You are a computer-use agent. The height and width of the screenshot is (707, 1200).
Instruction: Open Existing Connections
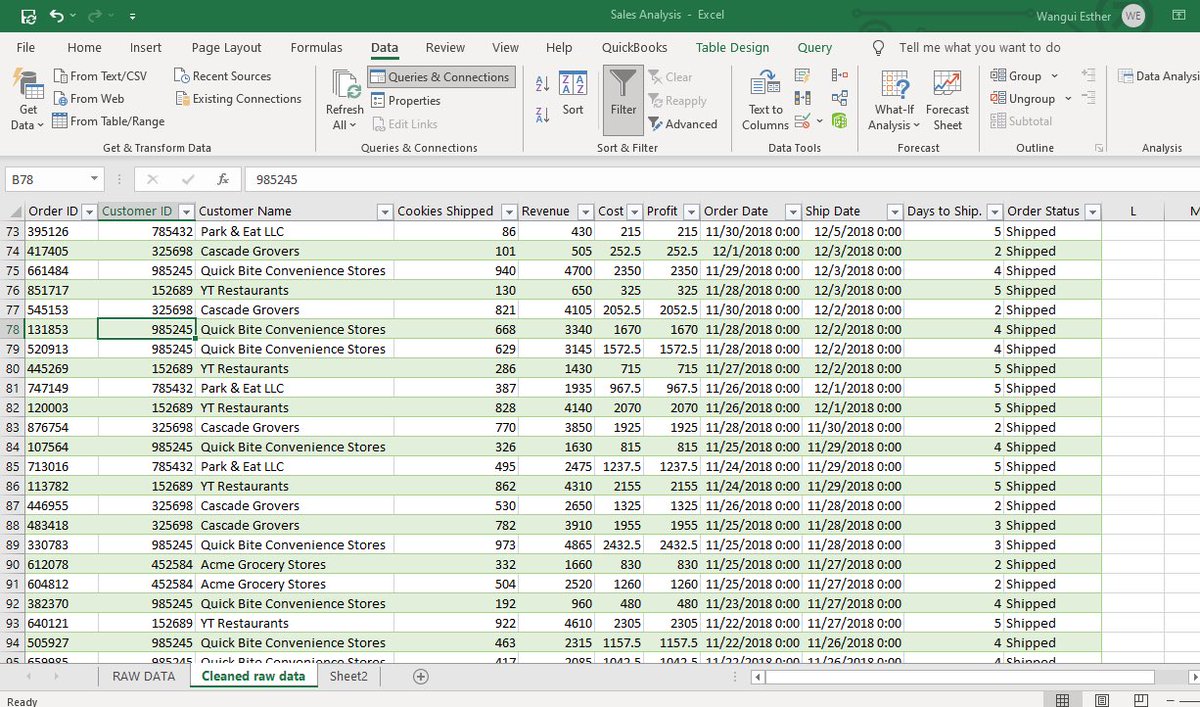(239, 99)
